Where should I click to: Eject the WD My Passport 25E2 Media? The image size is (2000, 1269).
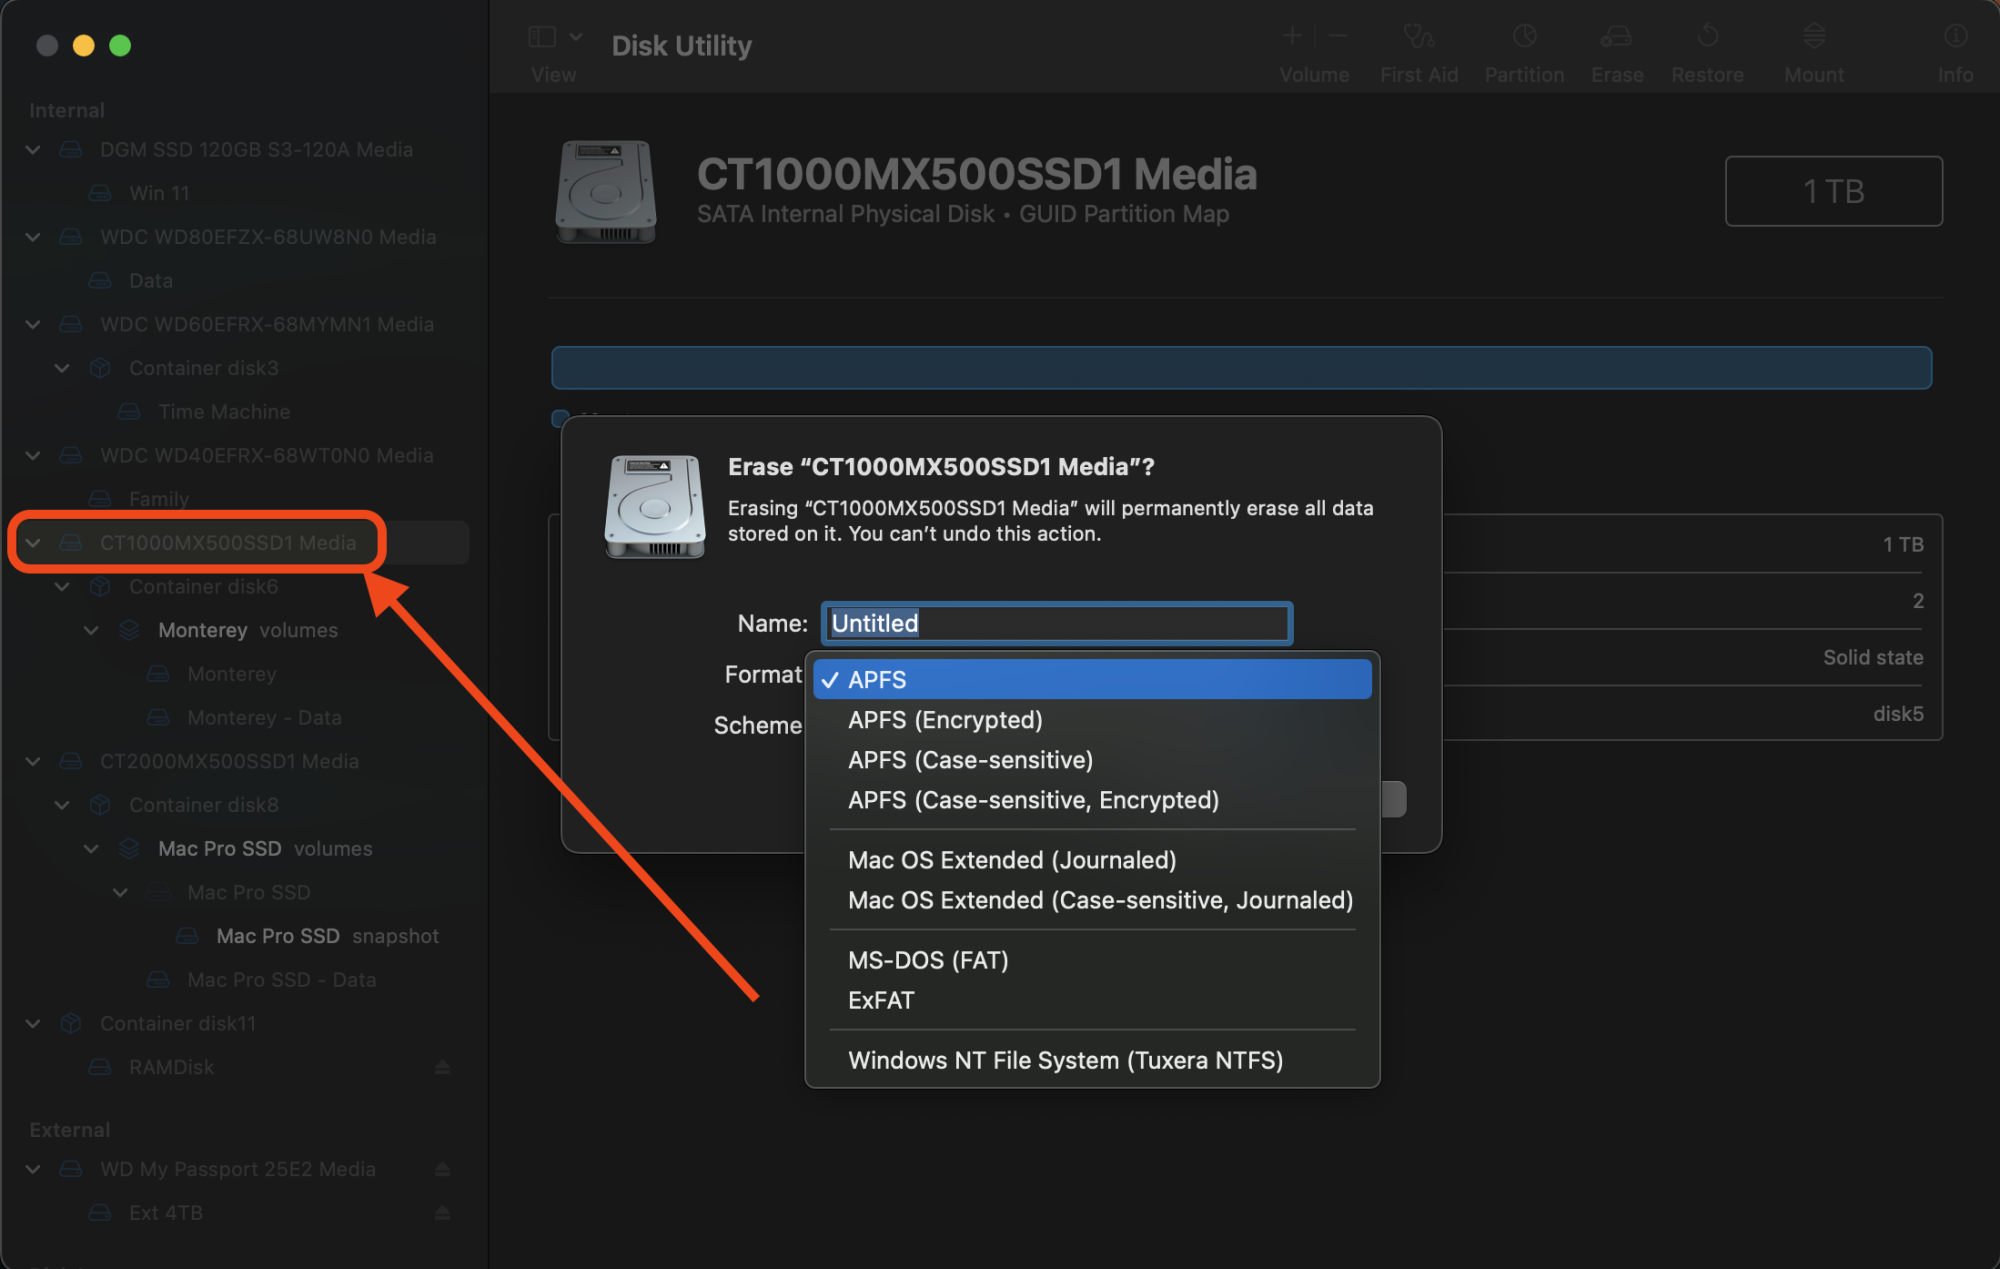442,1169
